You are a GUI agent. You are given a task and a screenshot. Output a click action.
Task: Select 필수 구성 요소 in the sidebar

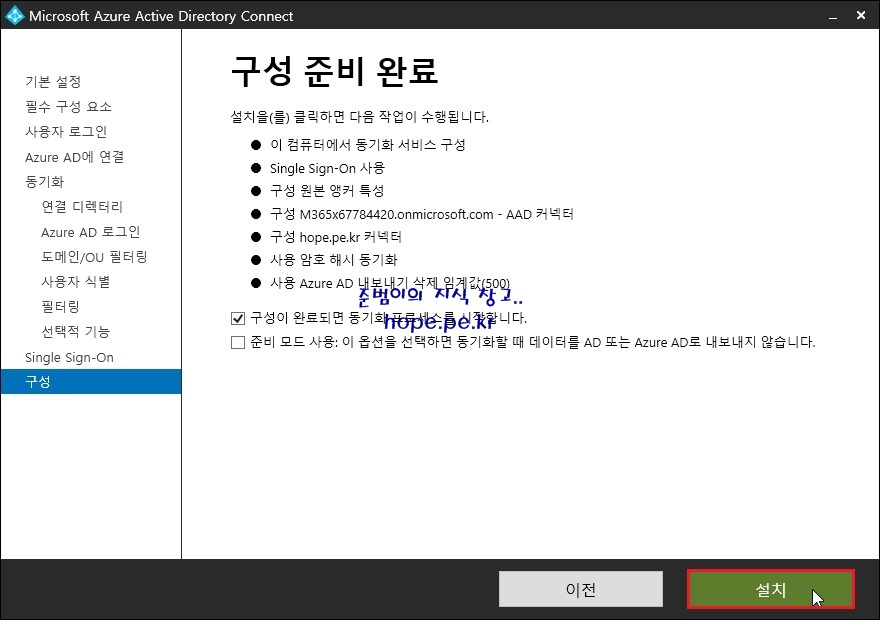[68, 107]
